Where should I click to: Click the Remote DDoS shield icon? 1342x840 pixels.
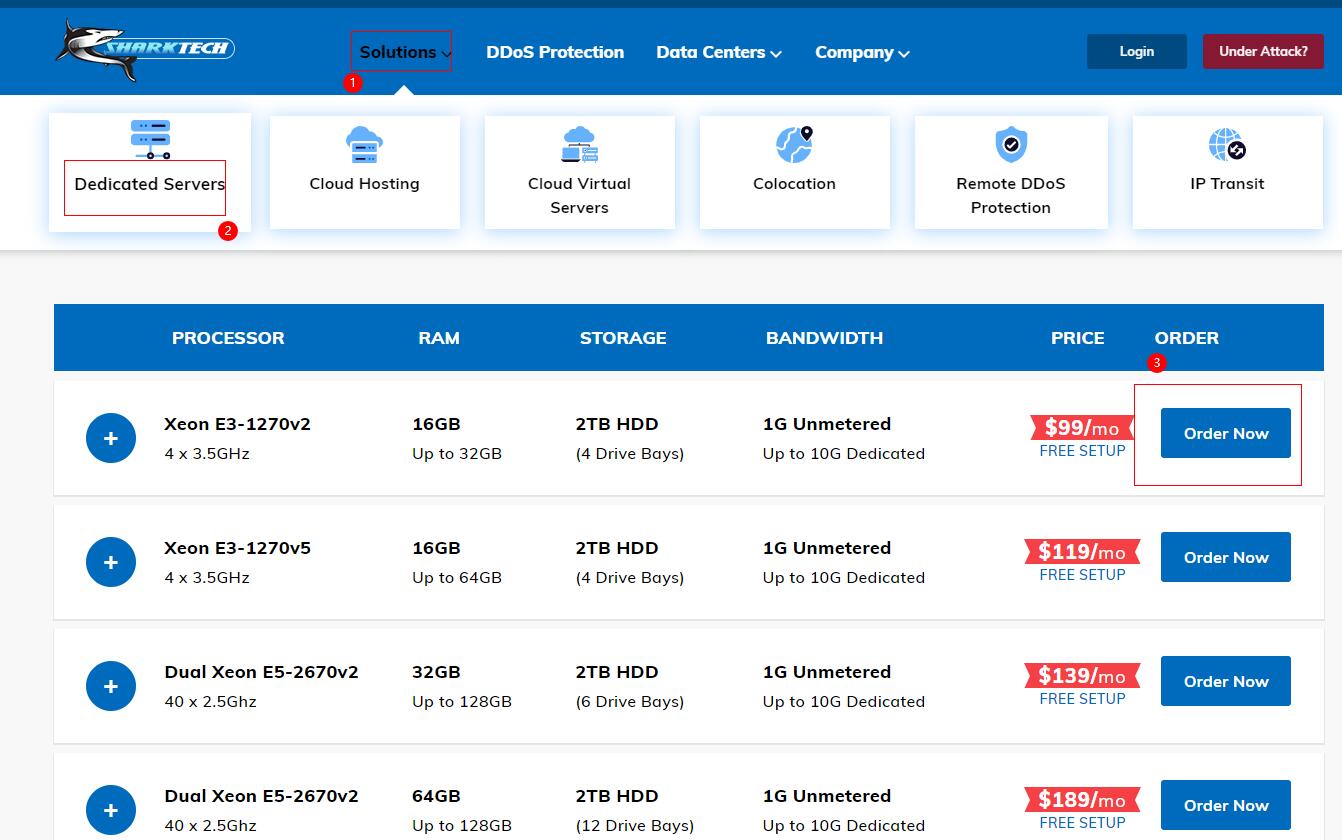pos(1011,145)
